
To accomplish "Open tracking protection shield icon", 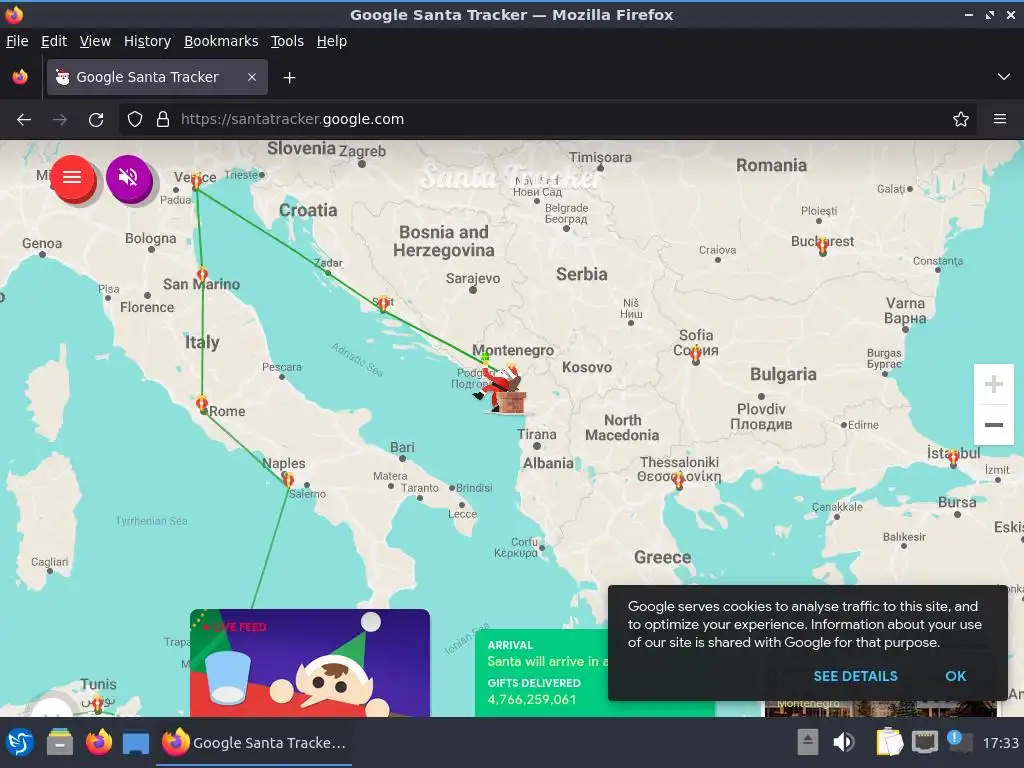I will pos(135,120).
